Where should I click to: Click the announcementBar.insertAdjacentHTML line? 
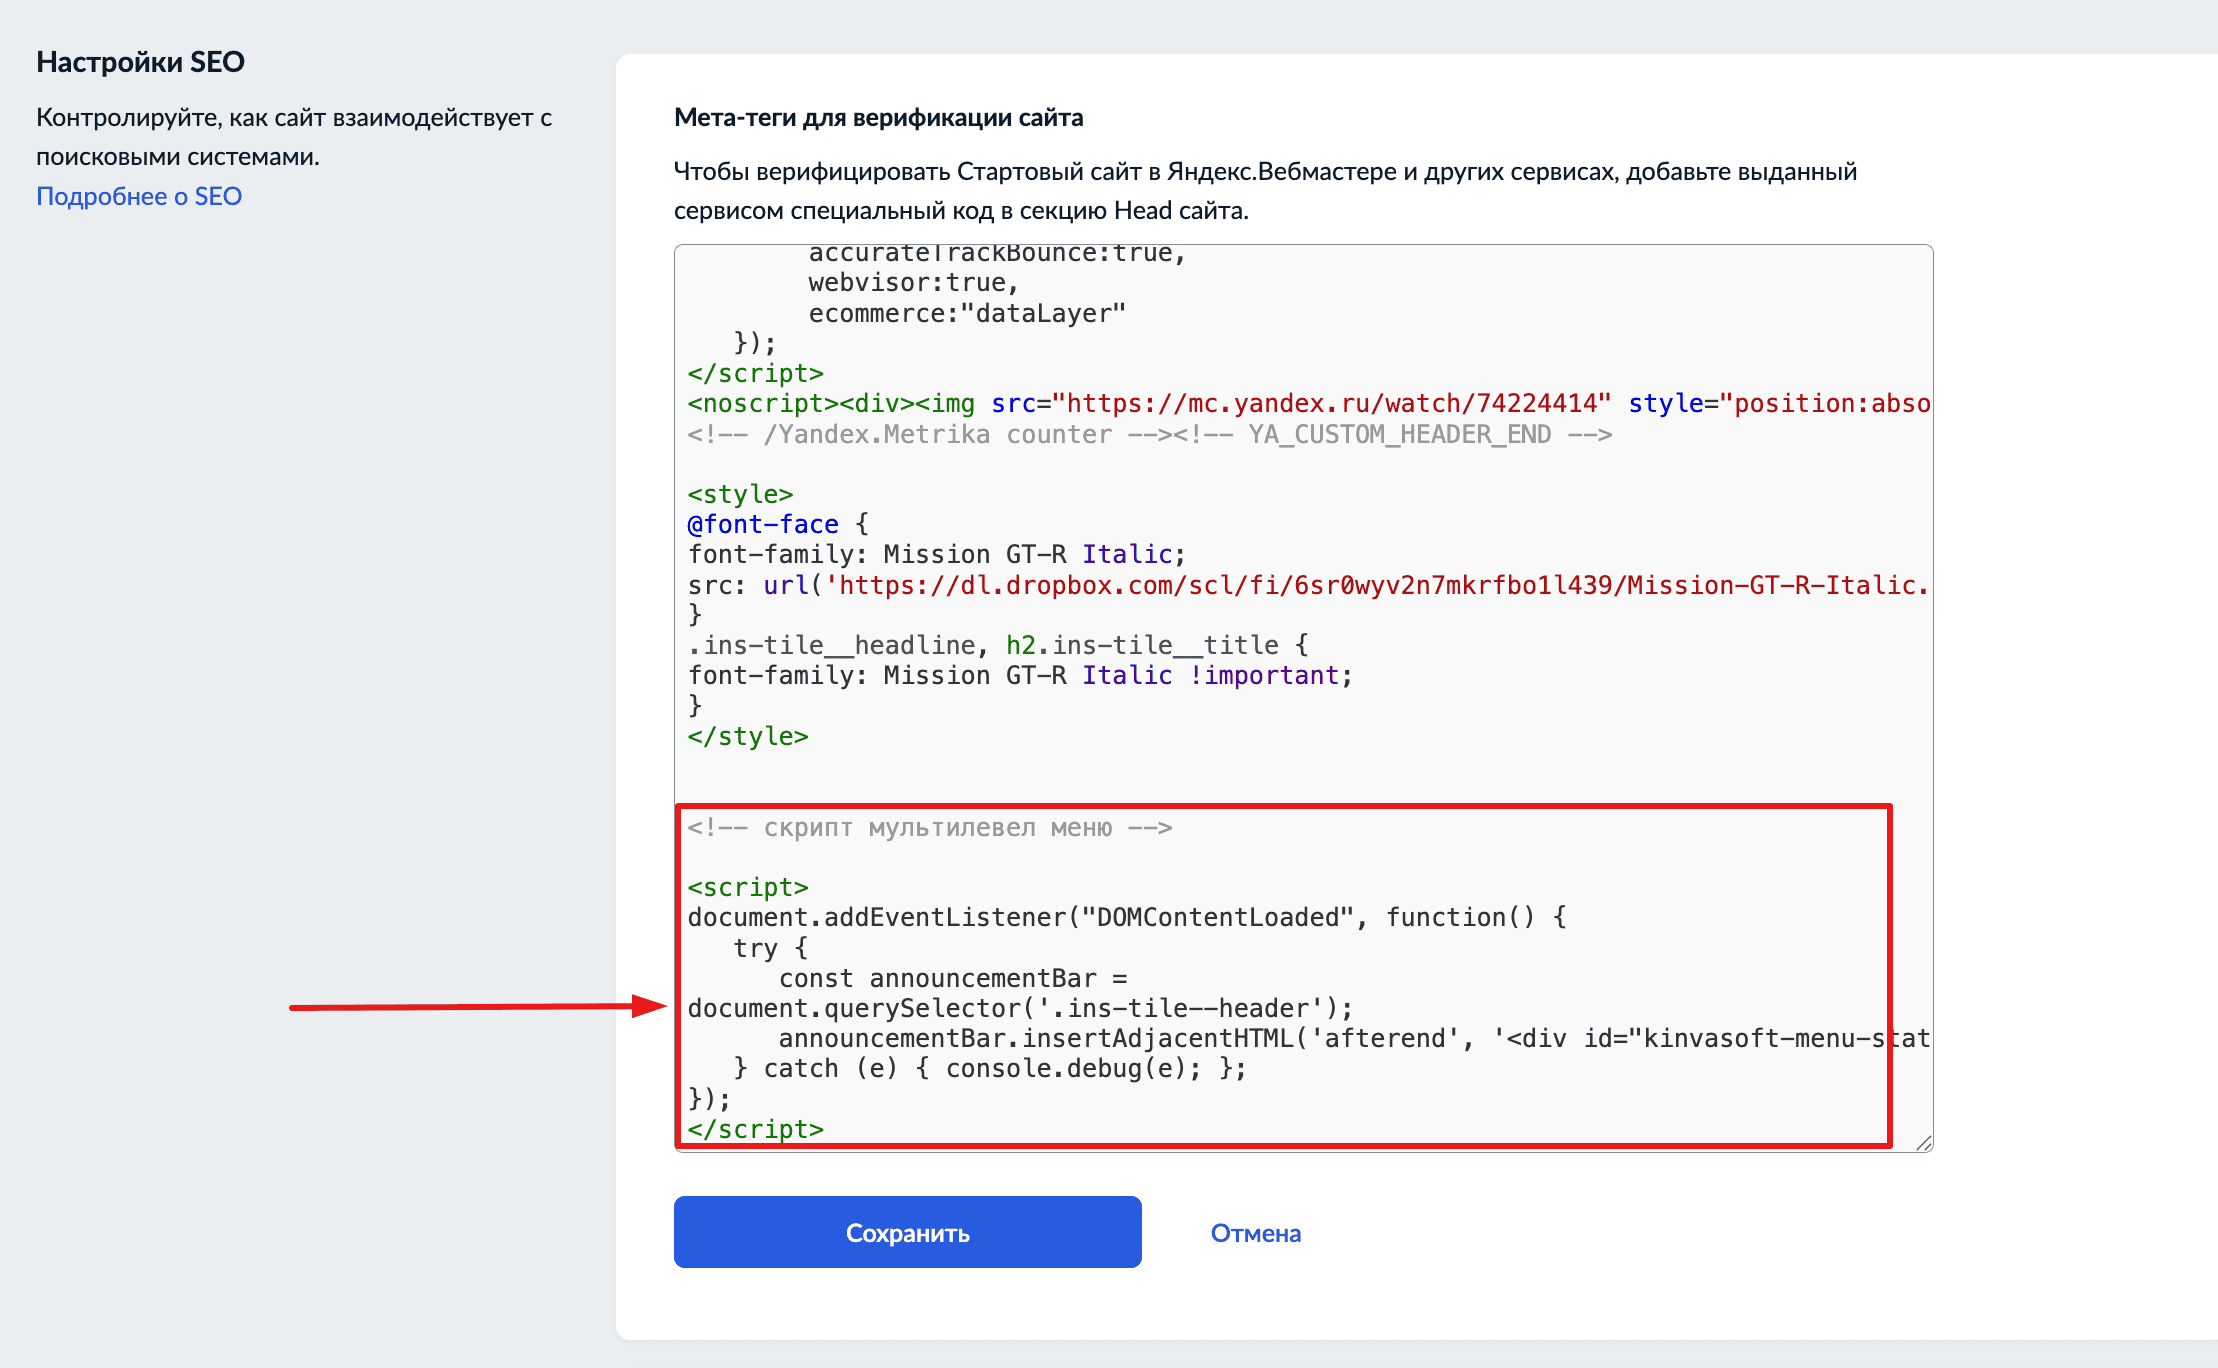point(1354,1038)
